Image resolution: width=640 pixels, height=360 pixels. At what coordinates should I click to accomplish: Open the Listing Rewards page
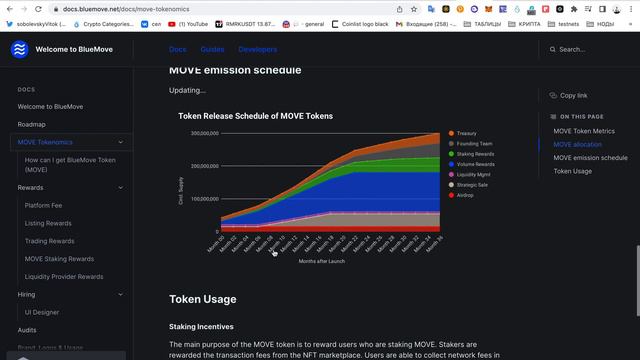coord(48,223)
